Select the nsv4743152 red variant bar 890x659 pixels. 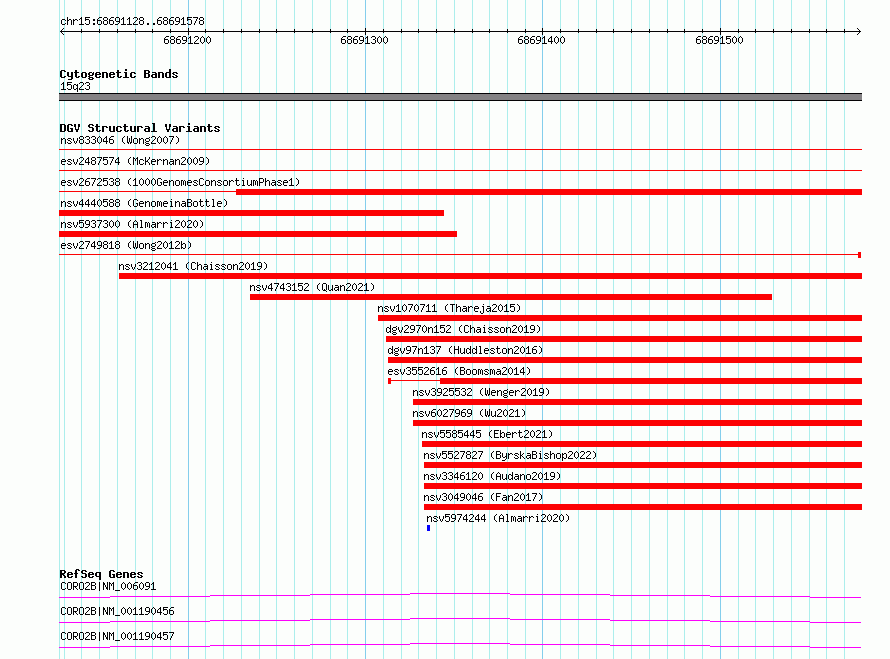(x=511, y=297)
